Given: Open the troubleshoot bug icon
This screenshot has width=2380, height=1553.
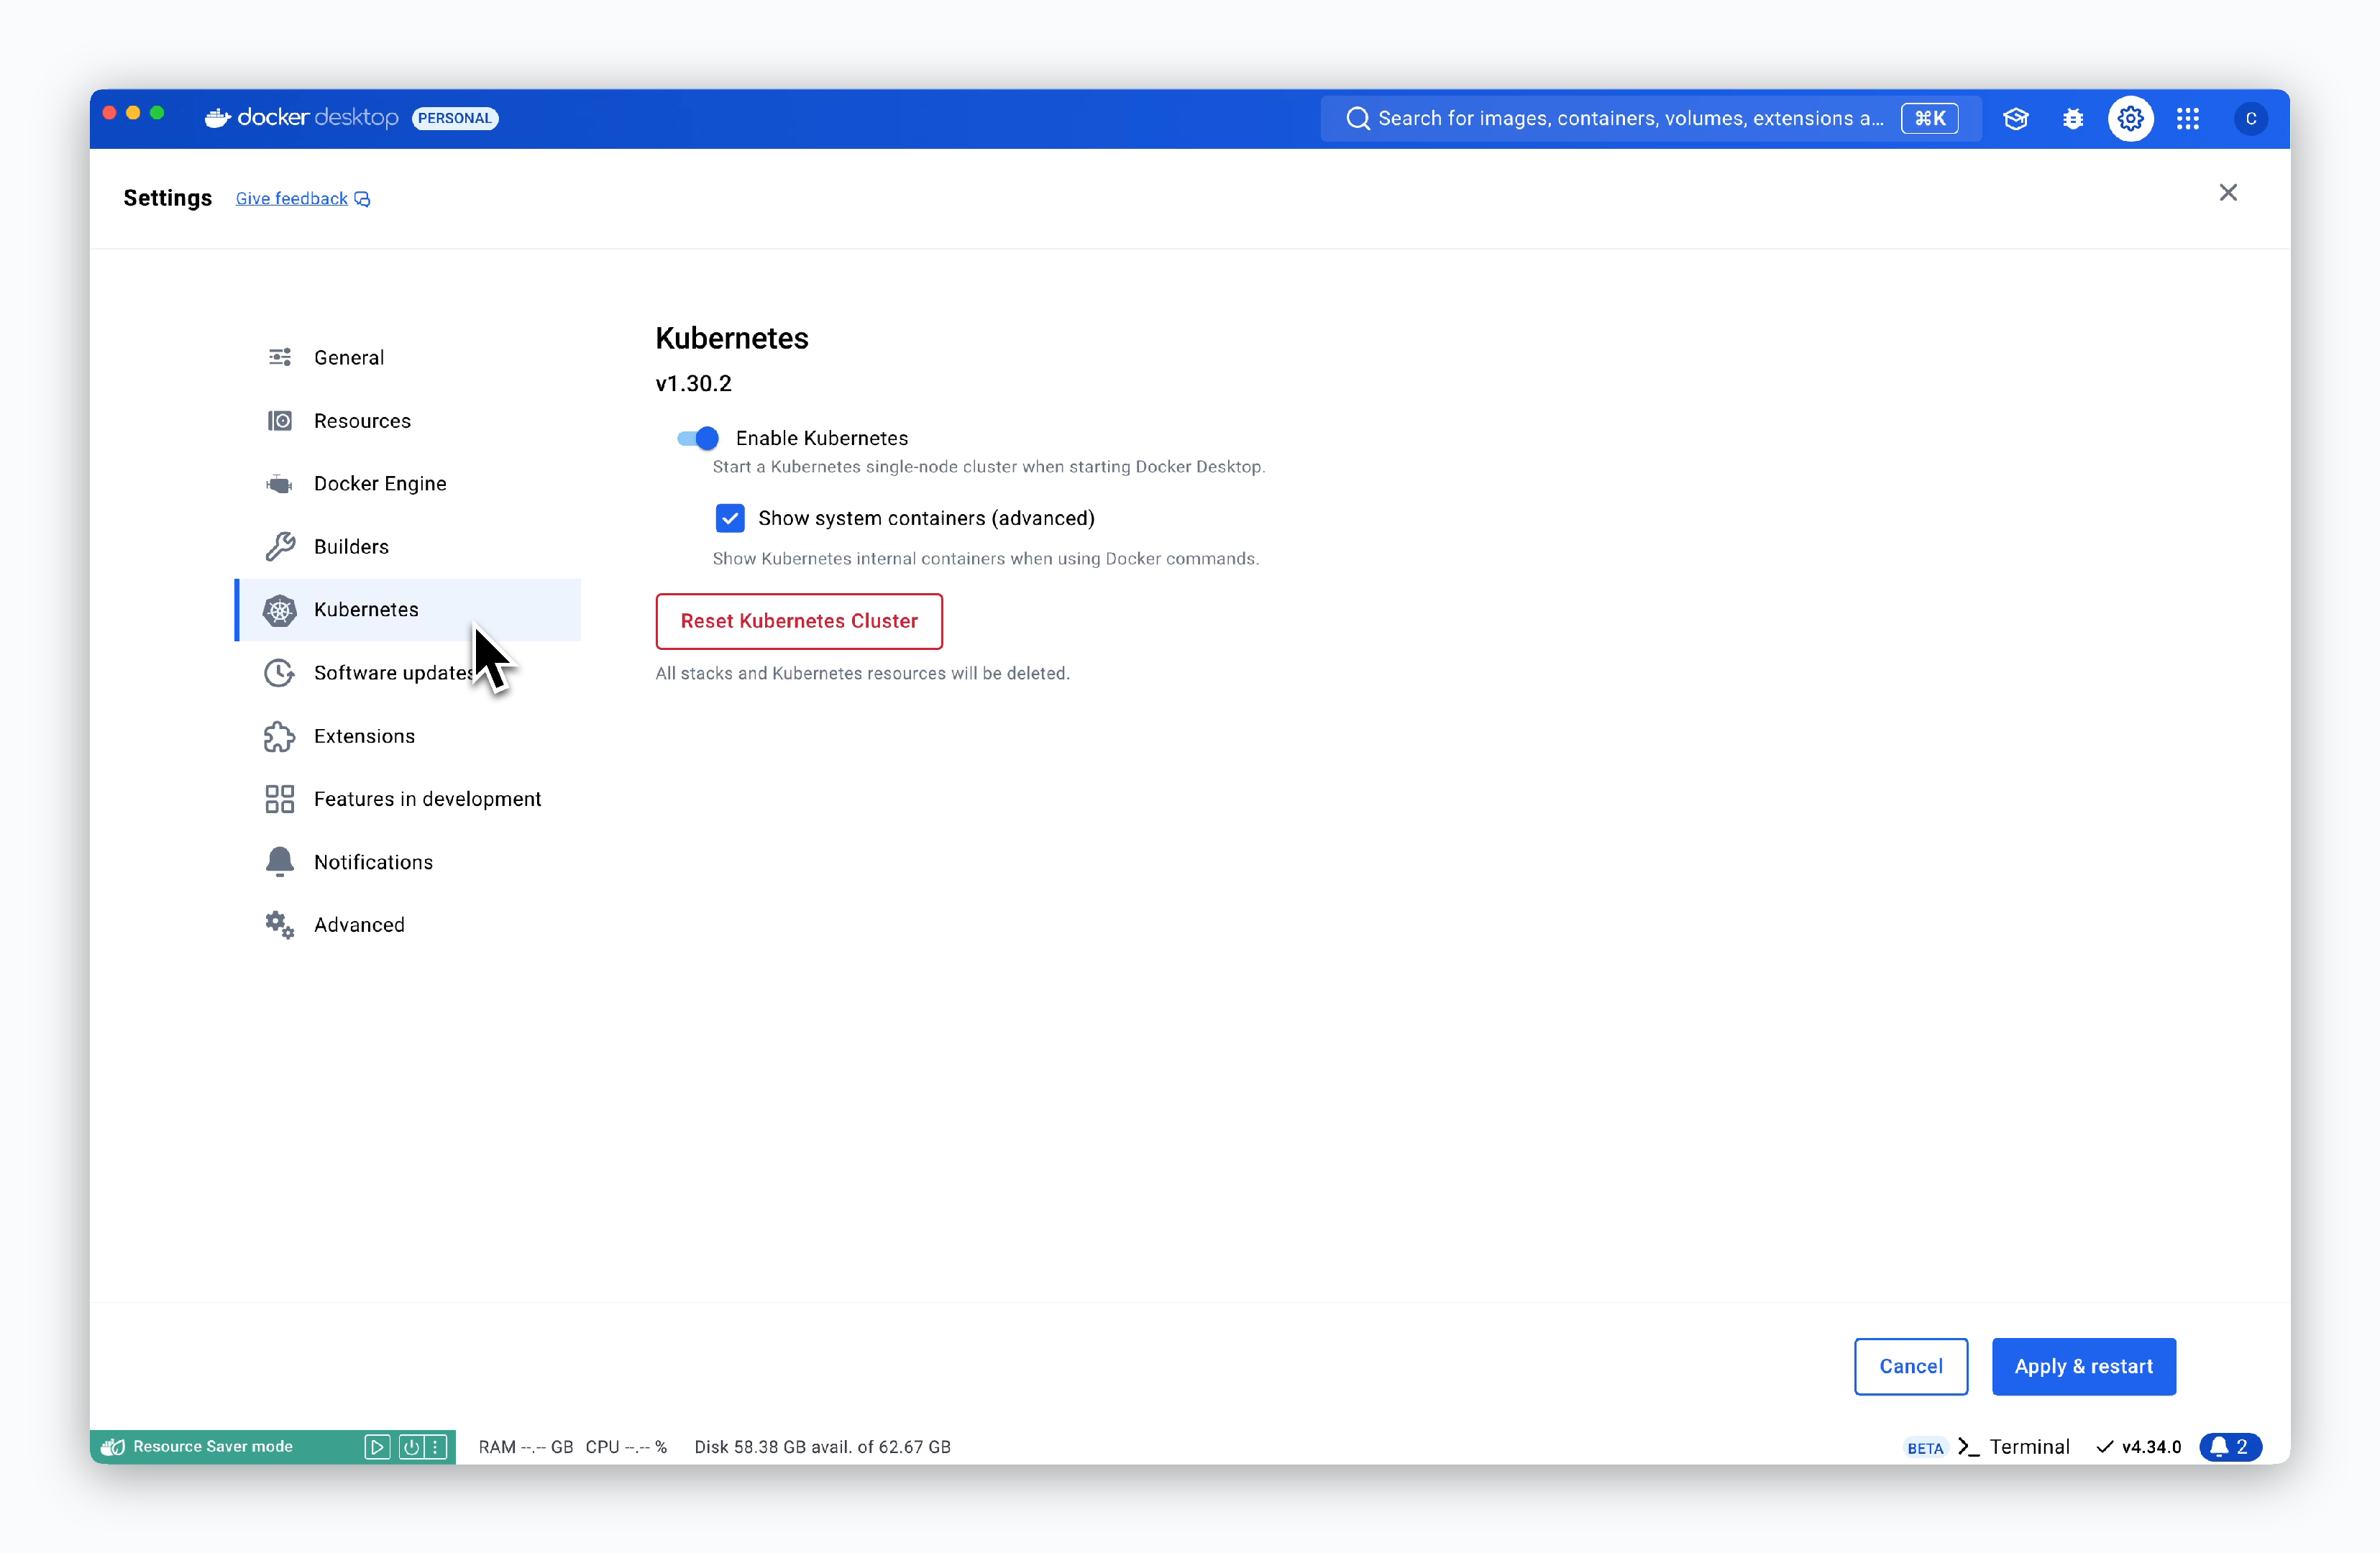Looking at the screenshot, I should (2073, 119).
